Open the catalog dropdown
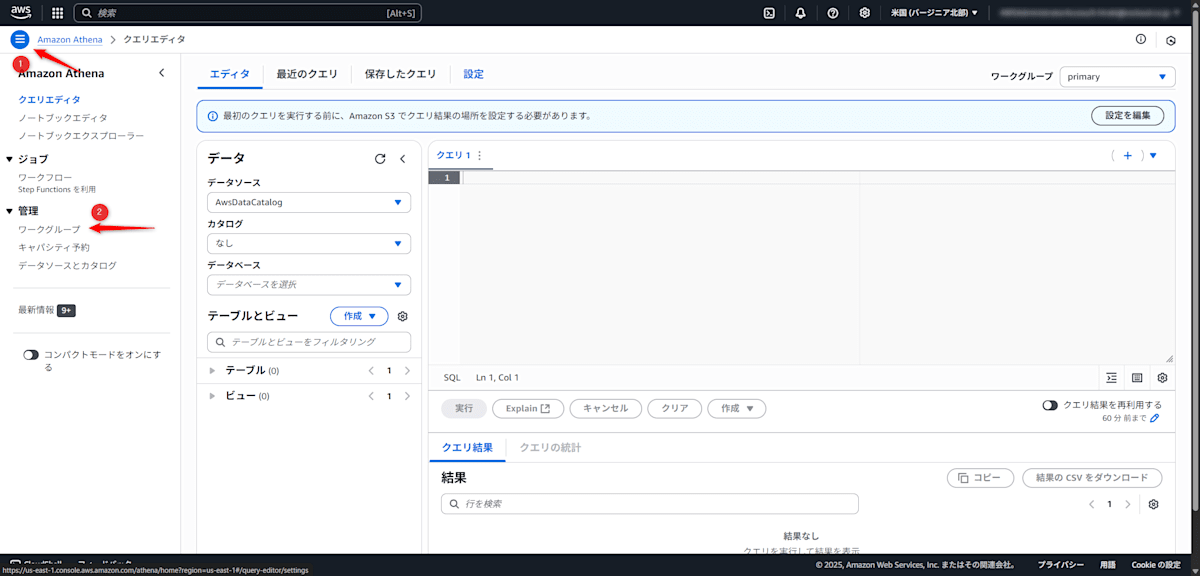Image resolution: width=1200 pixels, height=576 pixels. [x=308, y=243]
